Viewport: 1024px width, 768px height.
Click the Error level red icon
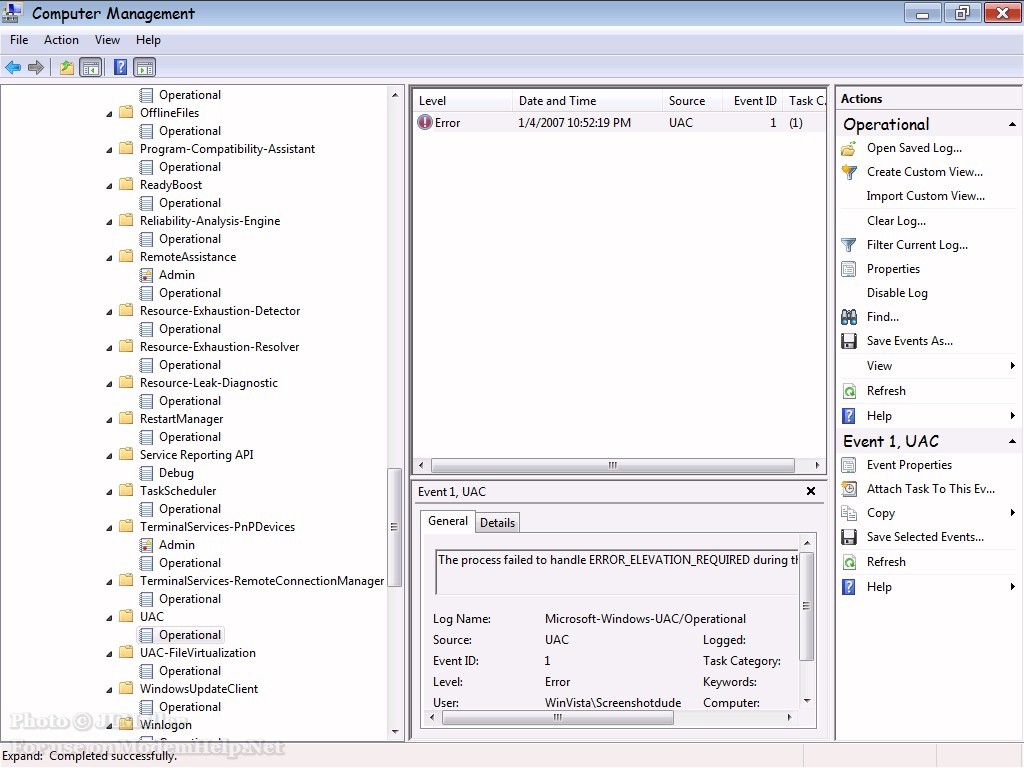click(425, 122)
